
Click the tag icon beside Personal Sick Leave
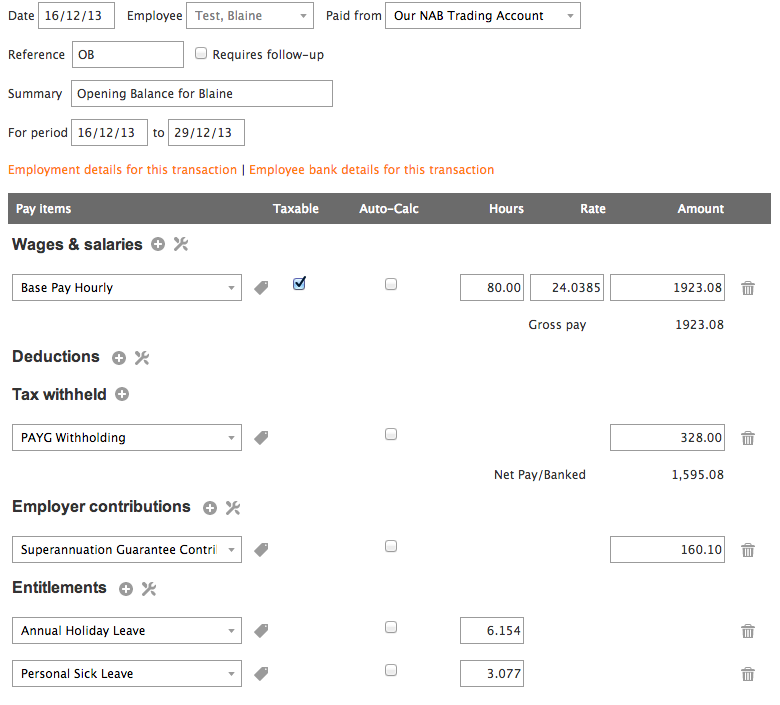point(261,674)
